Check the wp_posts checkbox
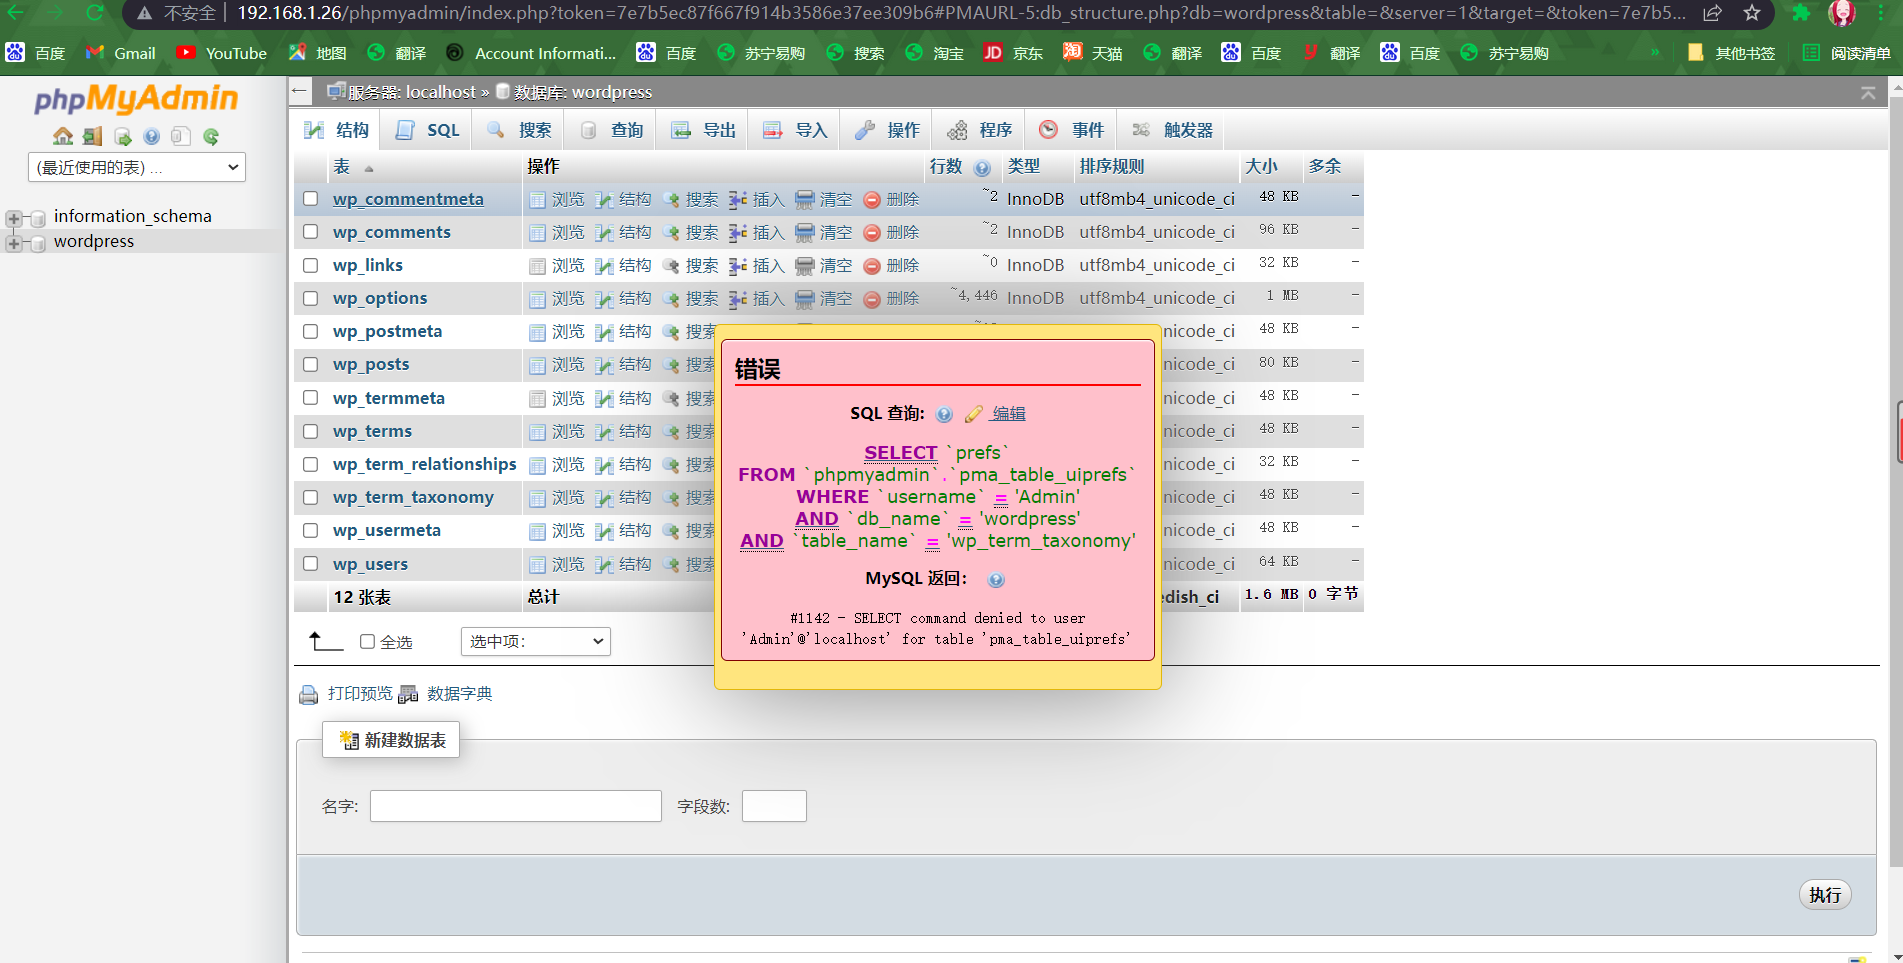The image size is (1903, 963). pos(311,364)
